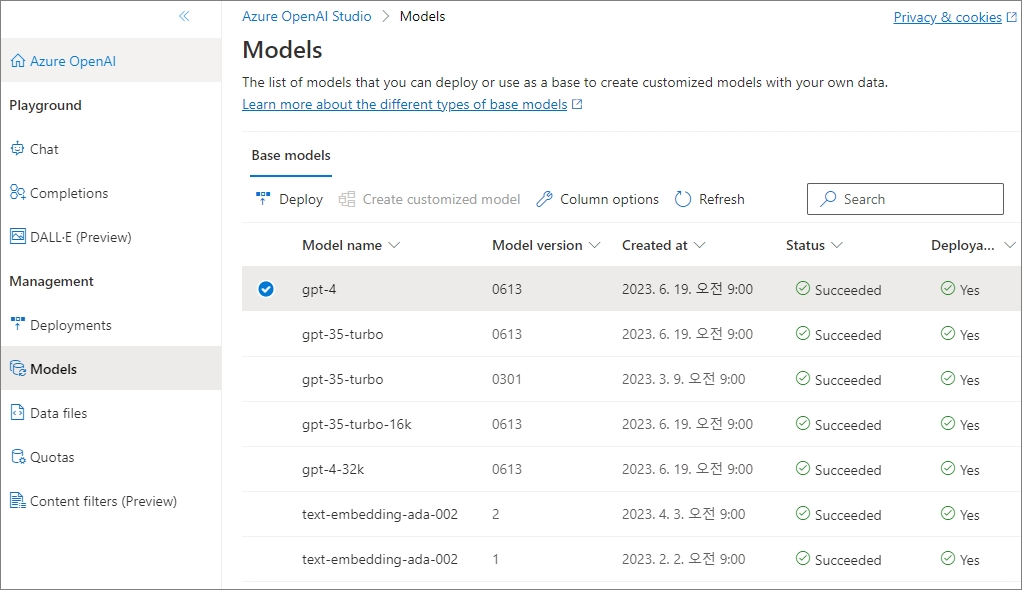Click the Deployments icon in sidebar
The width and height of the screenshot is (1022, 590).
[x=18, y=323]
